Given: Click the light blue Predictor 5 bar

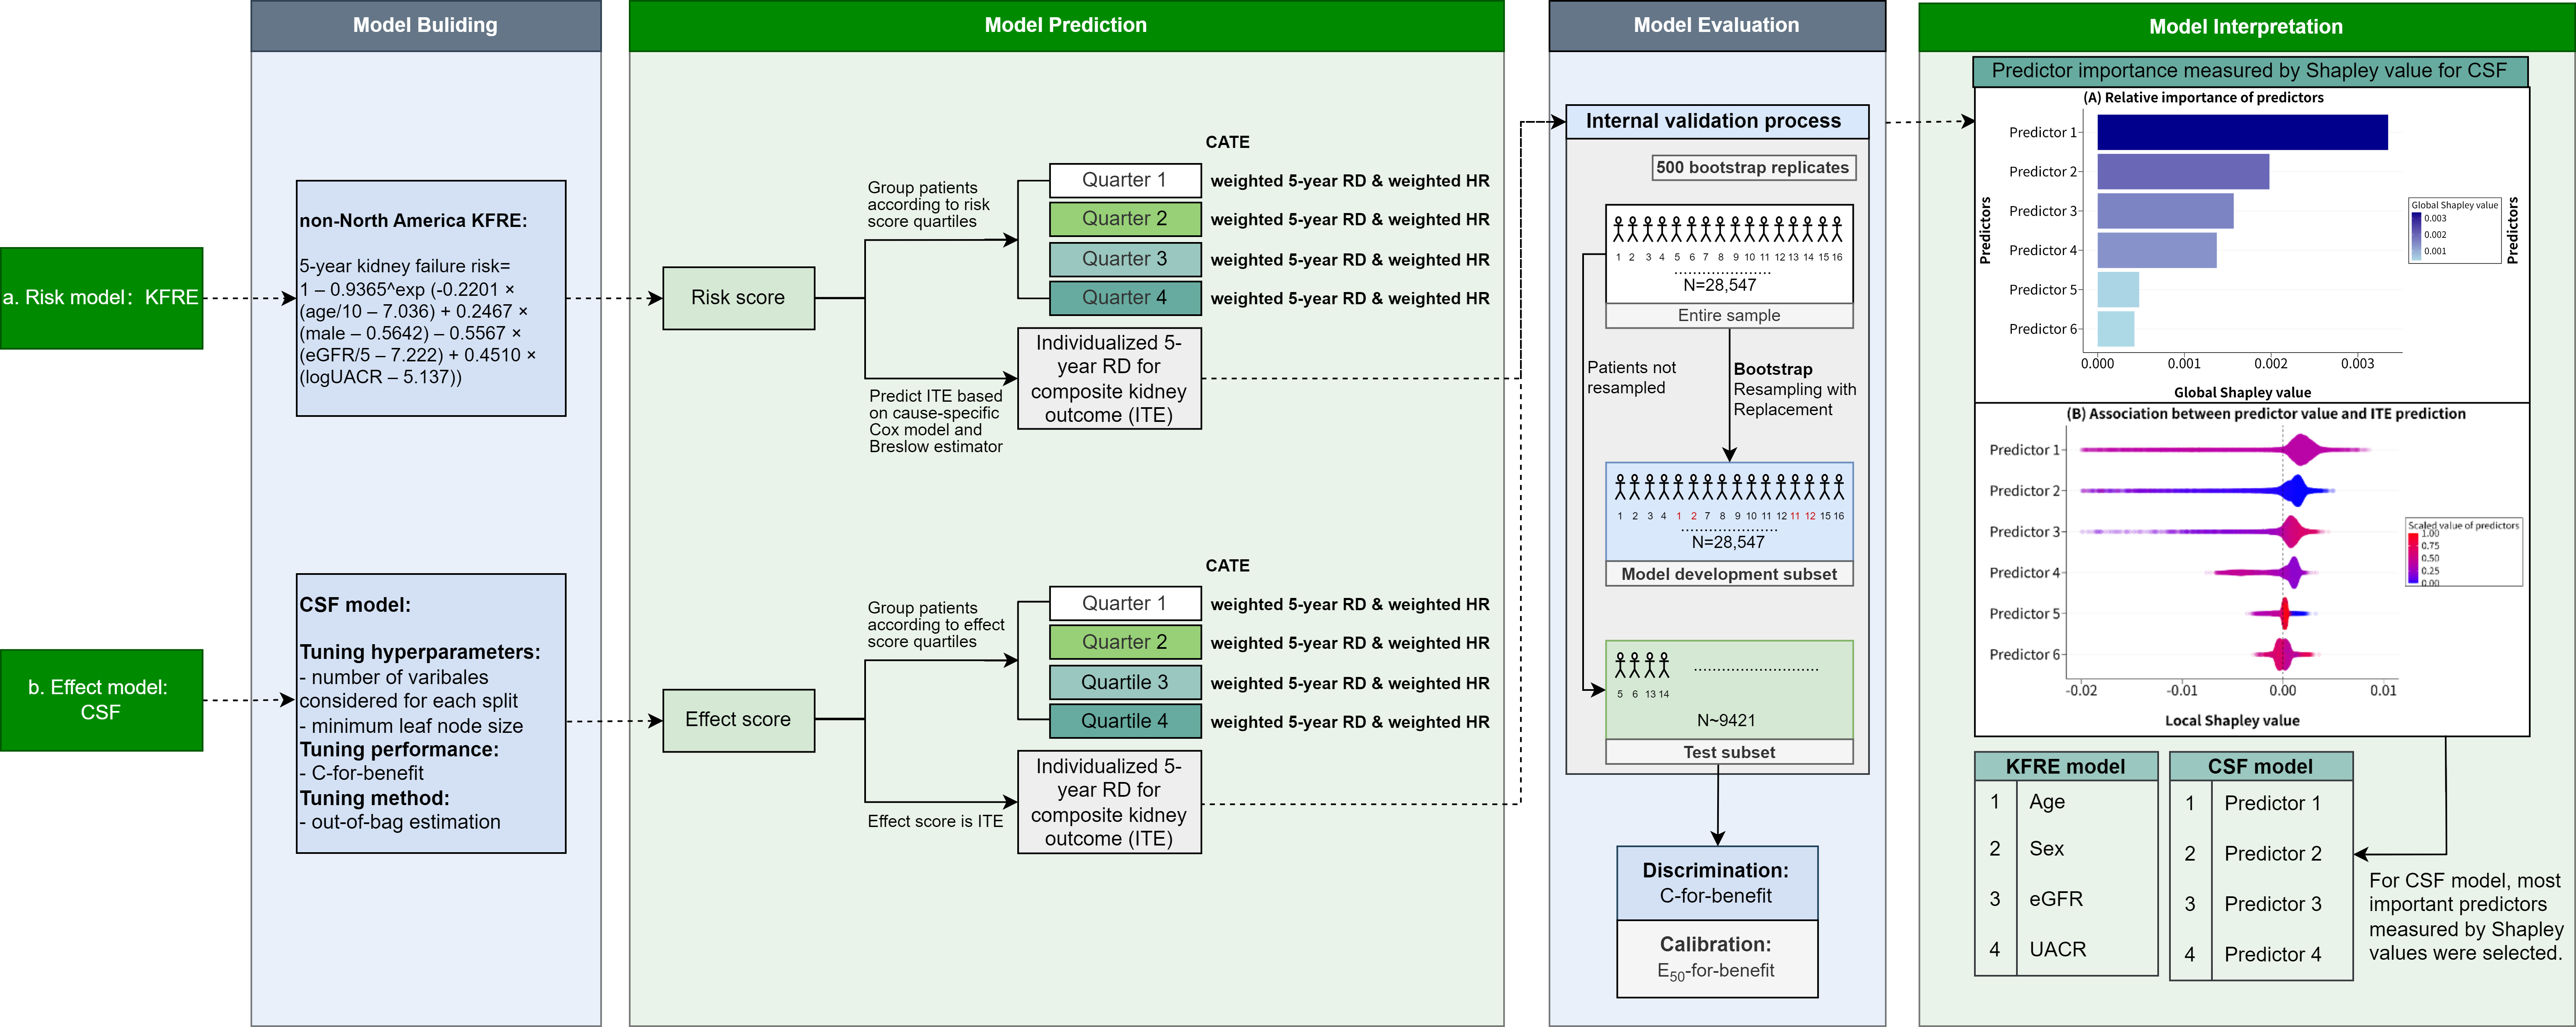Looking at the screenshot, I should [x=2118, y=289].
